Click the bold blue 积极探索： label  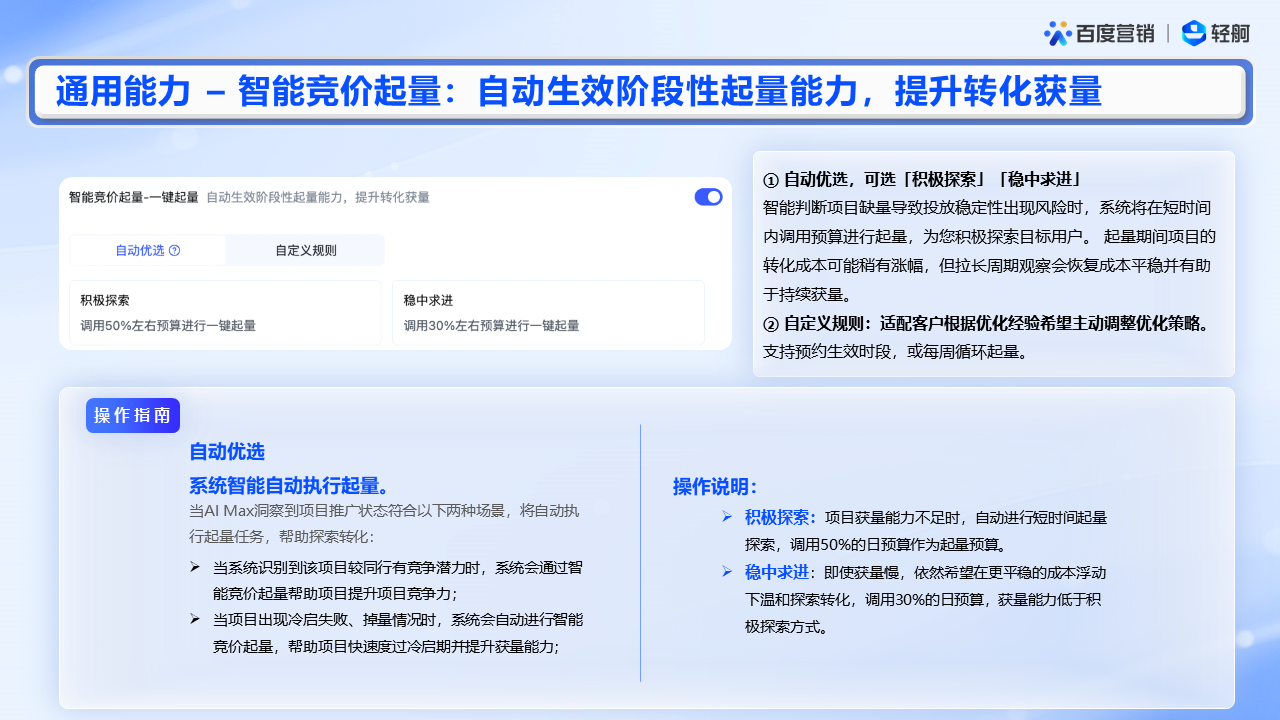pos(781,518)
